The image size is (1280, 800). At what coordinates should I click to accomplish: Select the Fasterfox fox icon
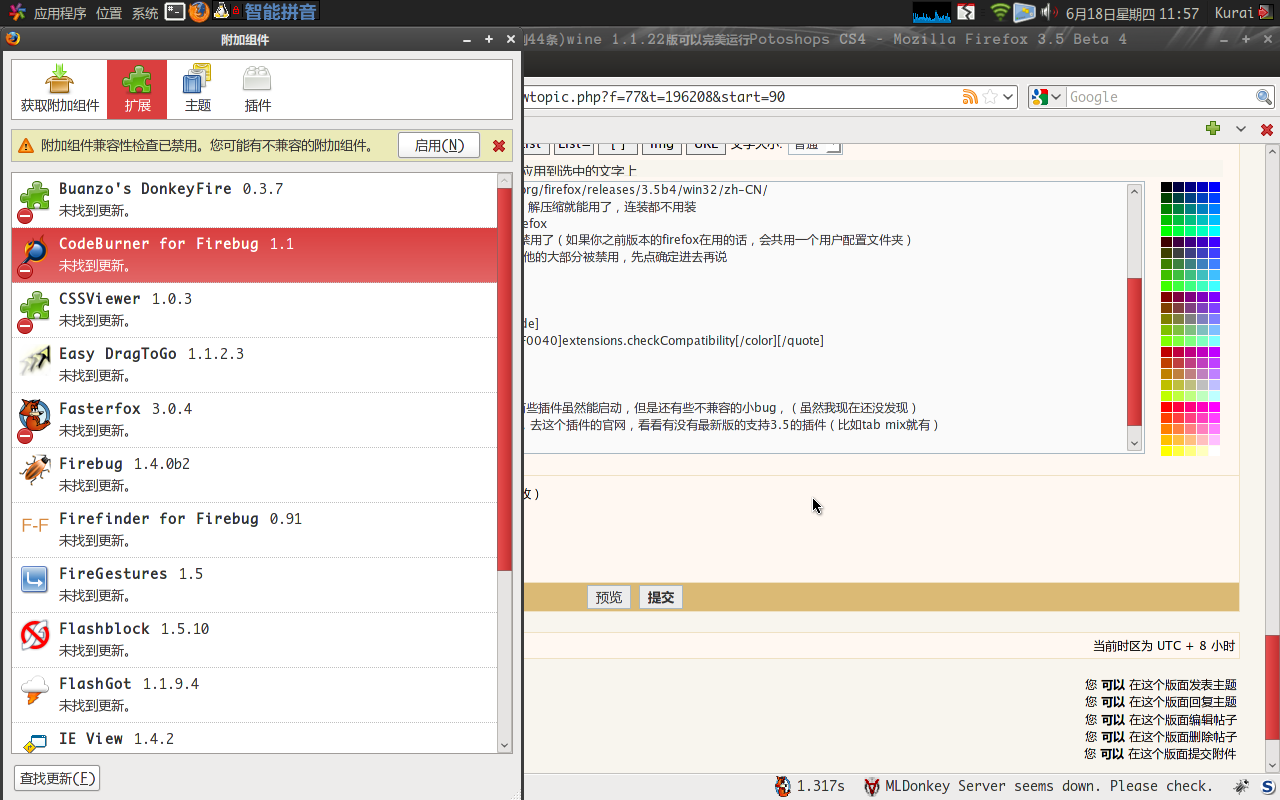point(35,419)
